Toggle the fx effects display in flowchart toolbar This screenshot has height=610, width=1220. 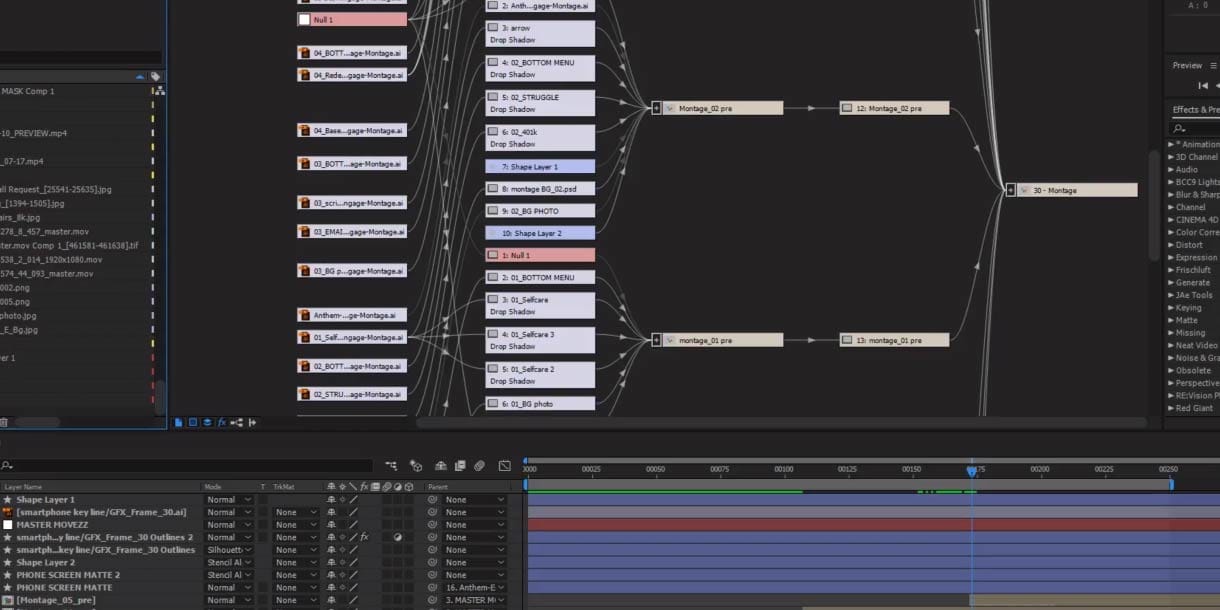222,423
